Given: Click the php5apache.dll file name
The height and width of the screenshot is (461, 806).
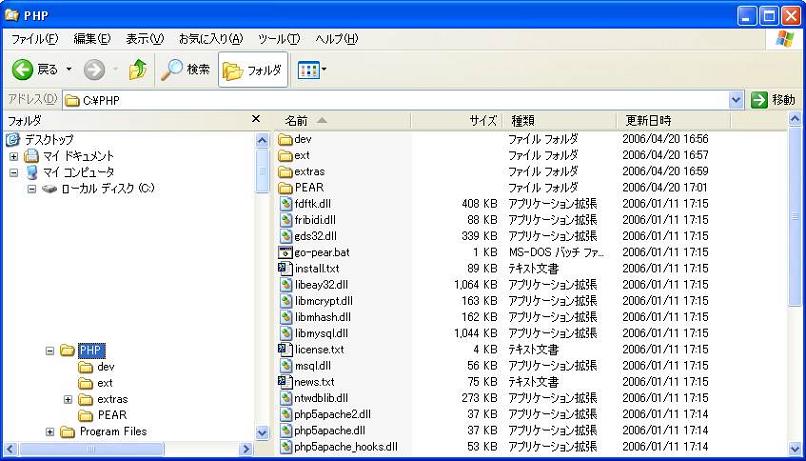Looking at the screenshot, I should (x=330, y=431).
